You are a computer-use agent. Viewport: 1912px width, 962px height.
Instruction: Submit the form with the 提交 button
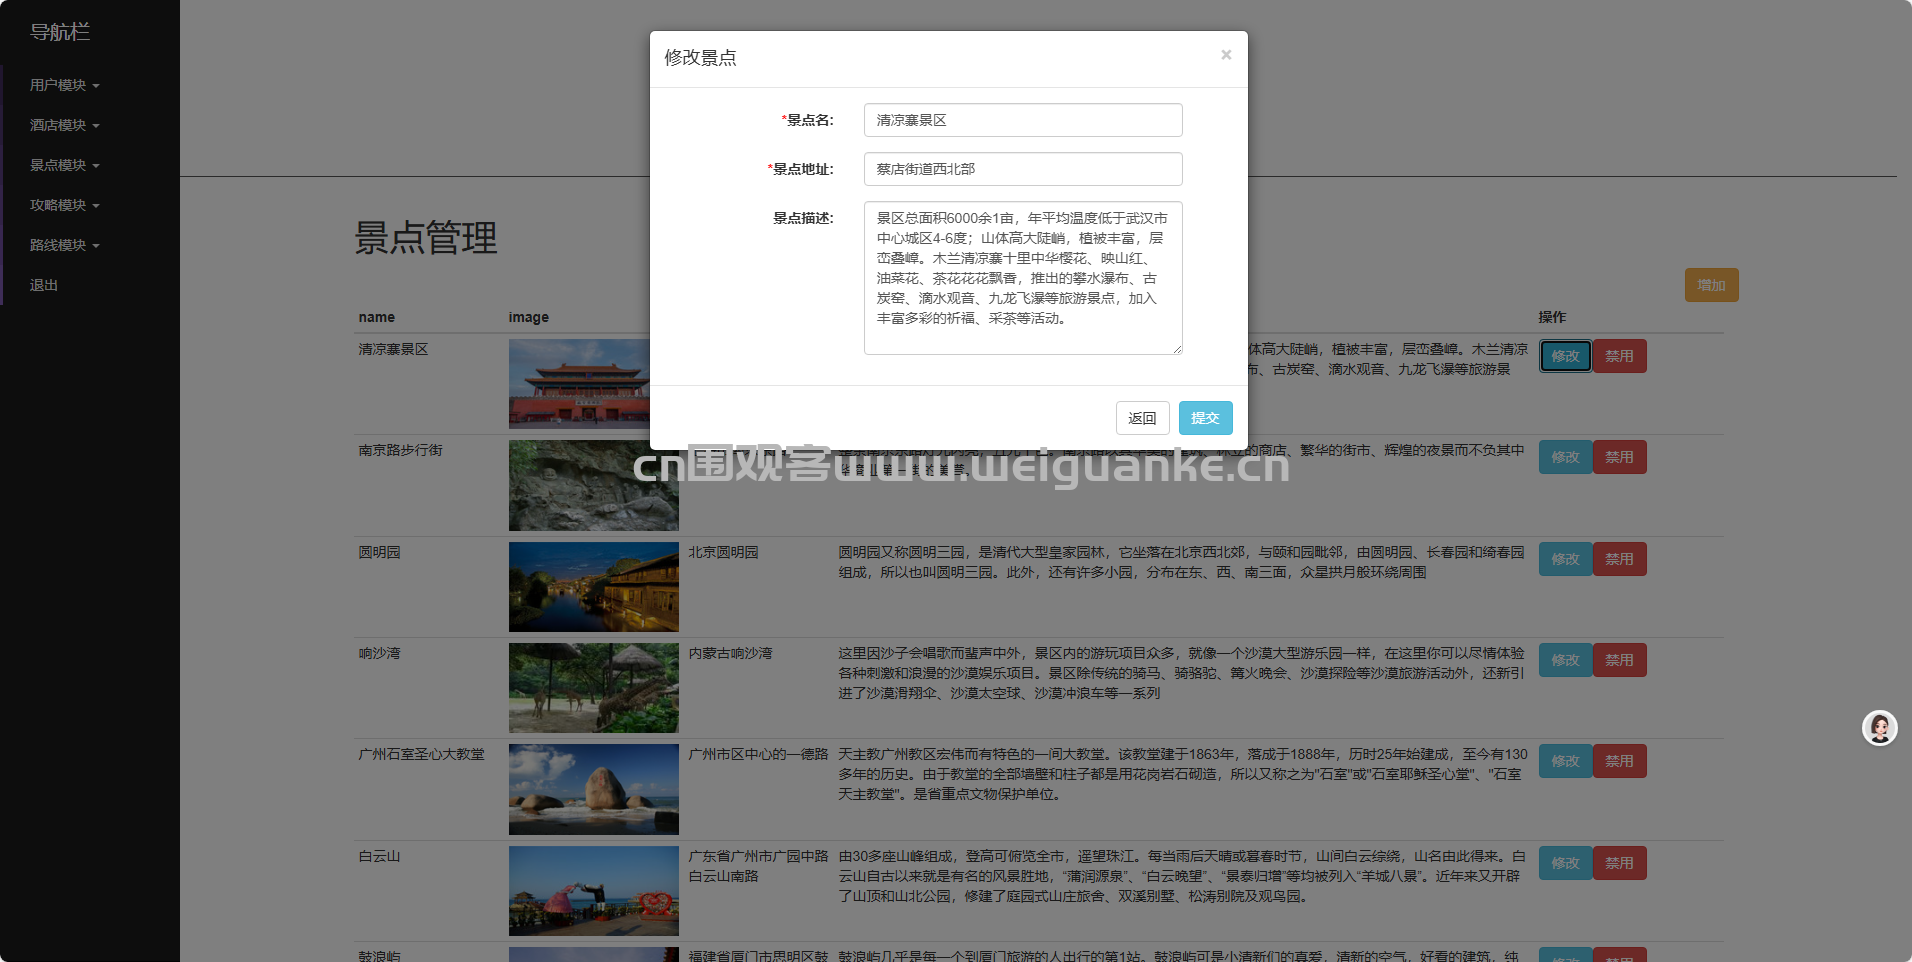pyautogui.click(x=1205, y=418)
